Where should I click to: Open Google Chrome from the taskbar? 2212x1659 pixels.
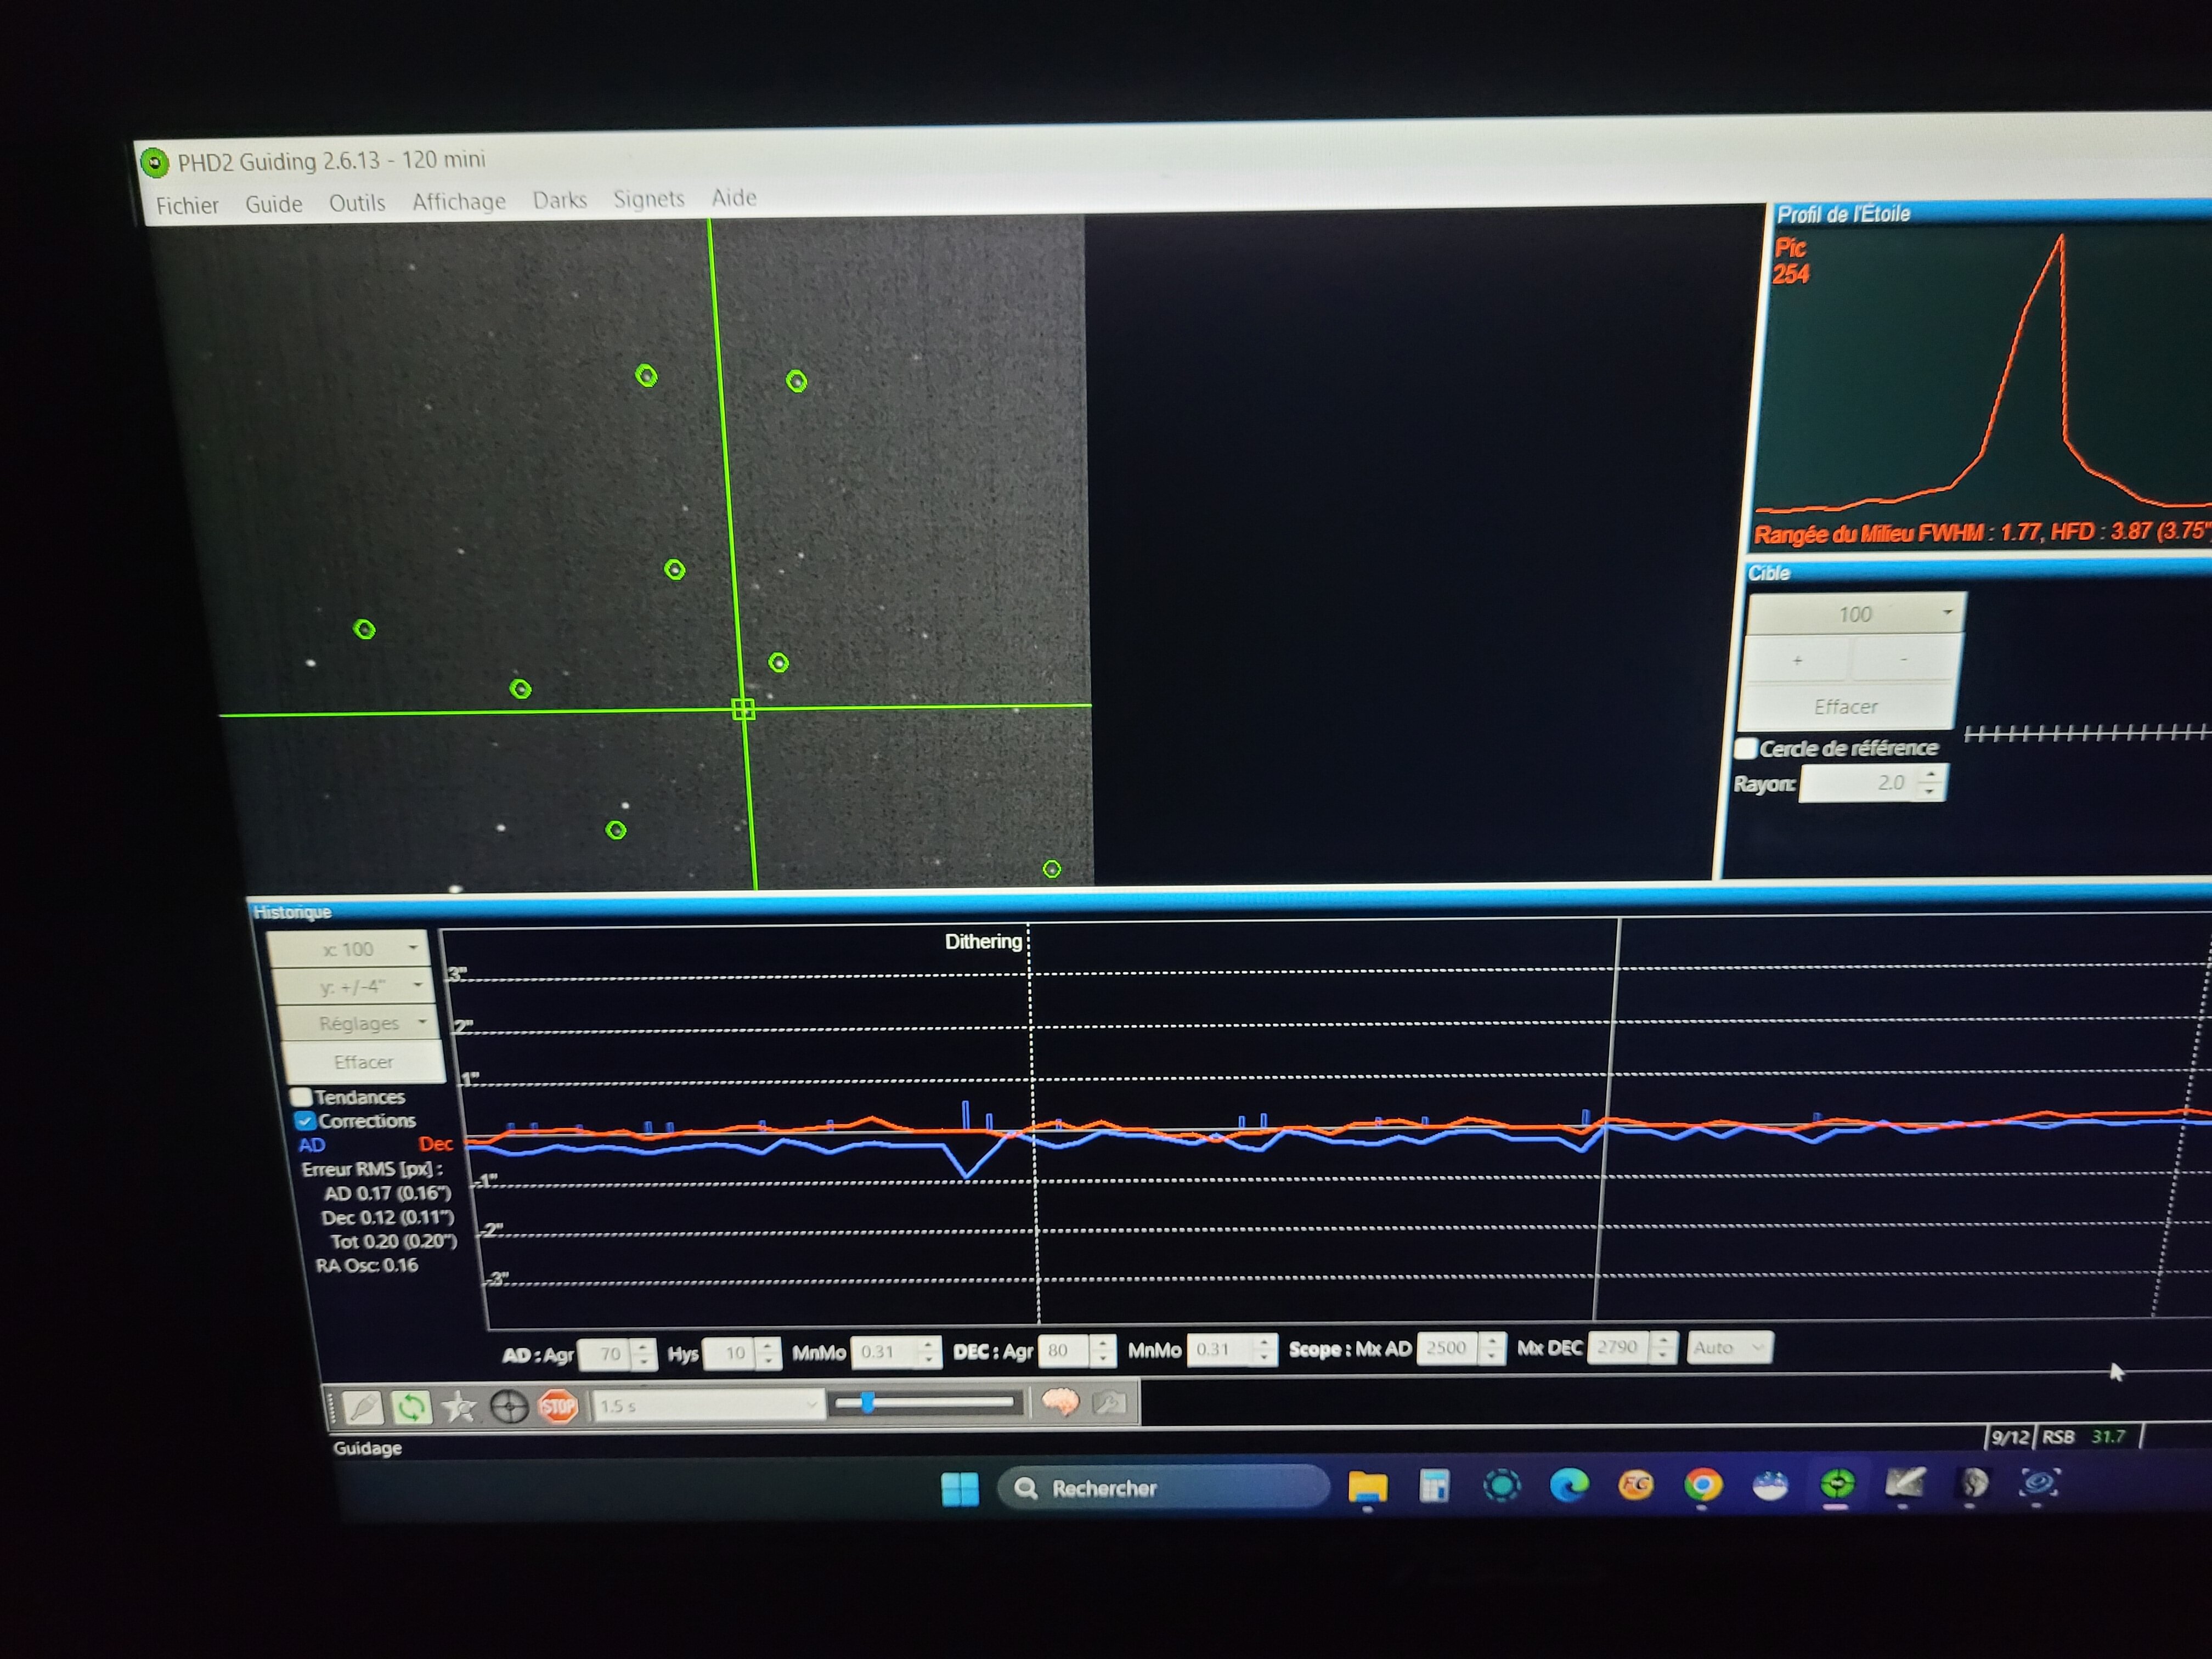coord(1702,1485)
